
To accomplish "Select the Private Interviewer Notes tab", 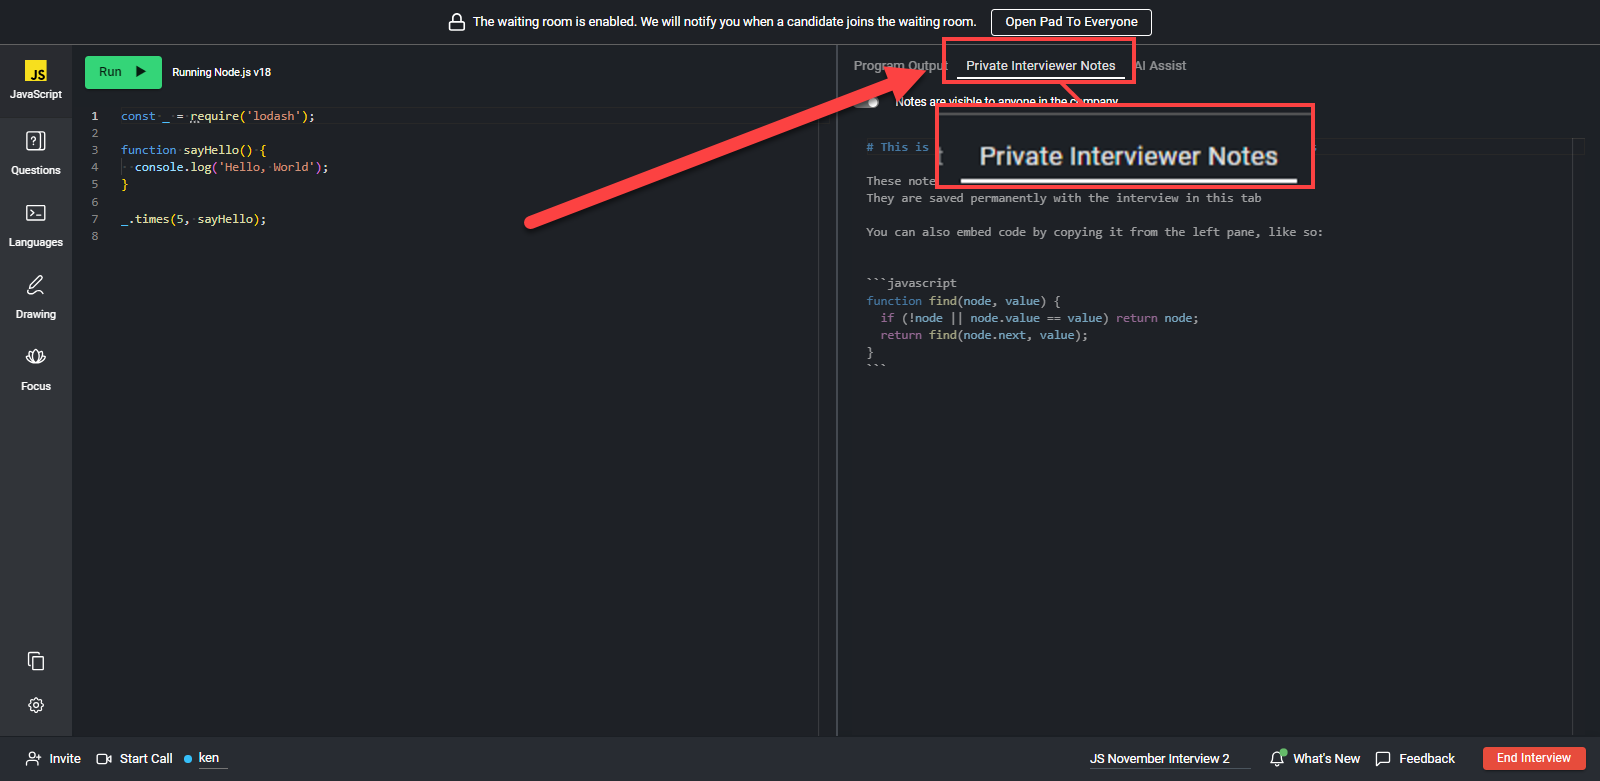I will click(x=1040, y=66).
